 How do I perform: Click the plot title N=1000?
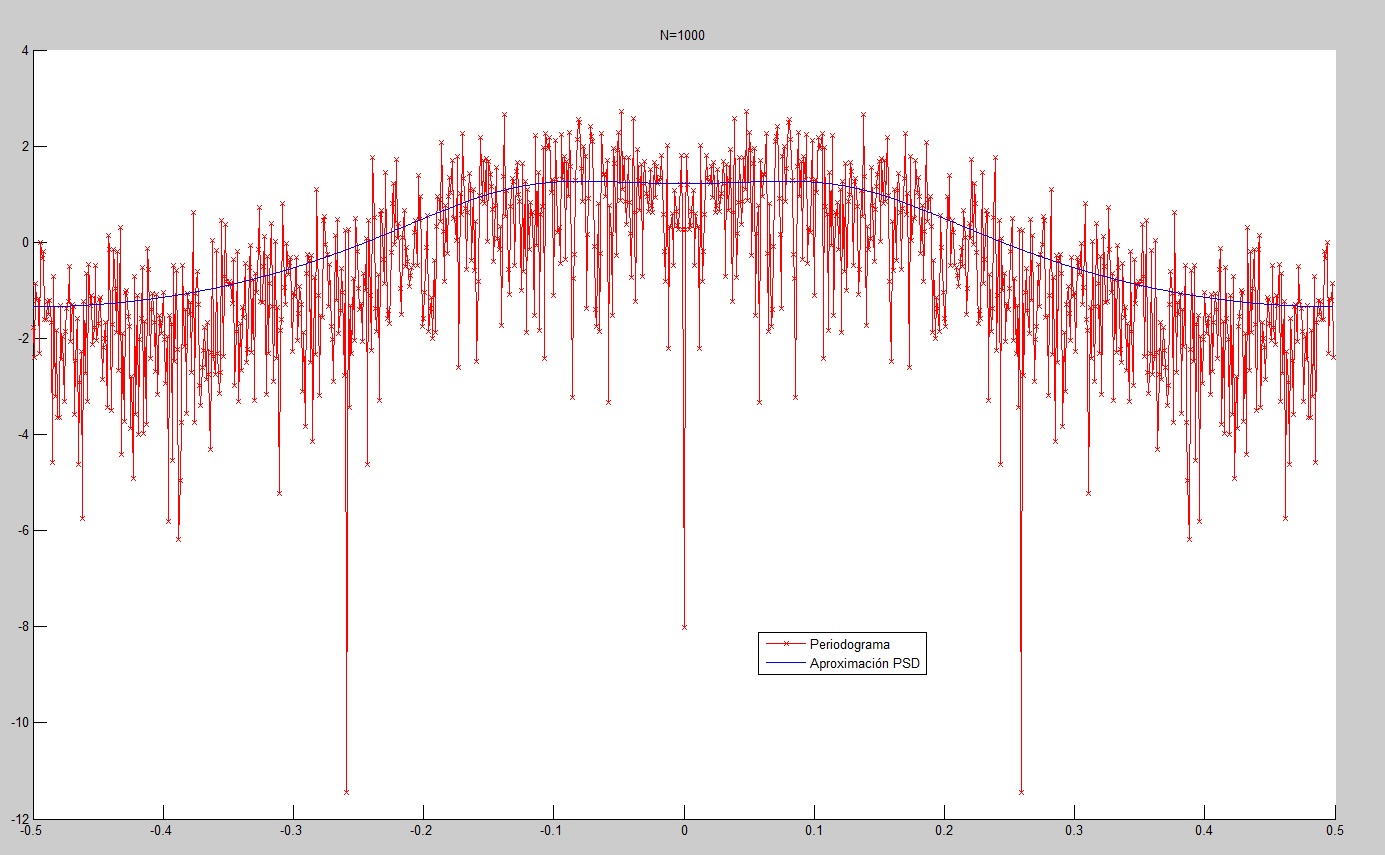pos(684,35)
